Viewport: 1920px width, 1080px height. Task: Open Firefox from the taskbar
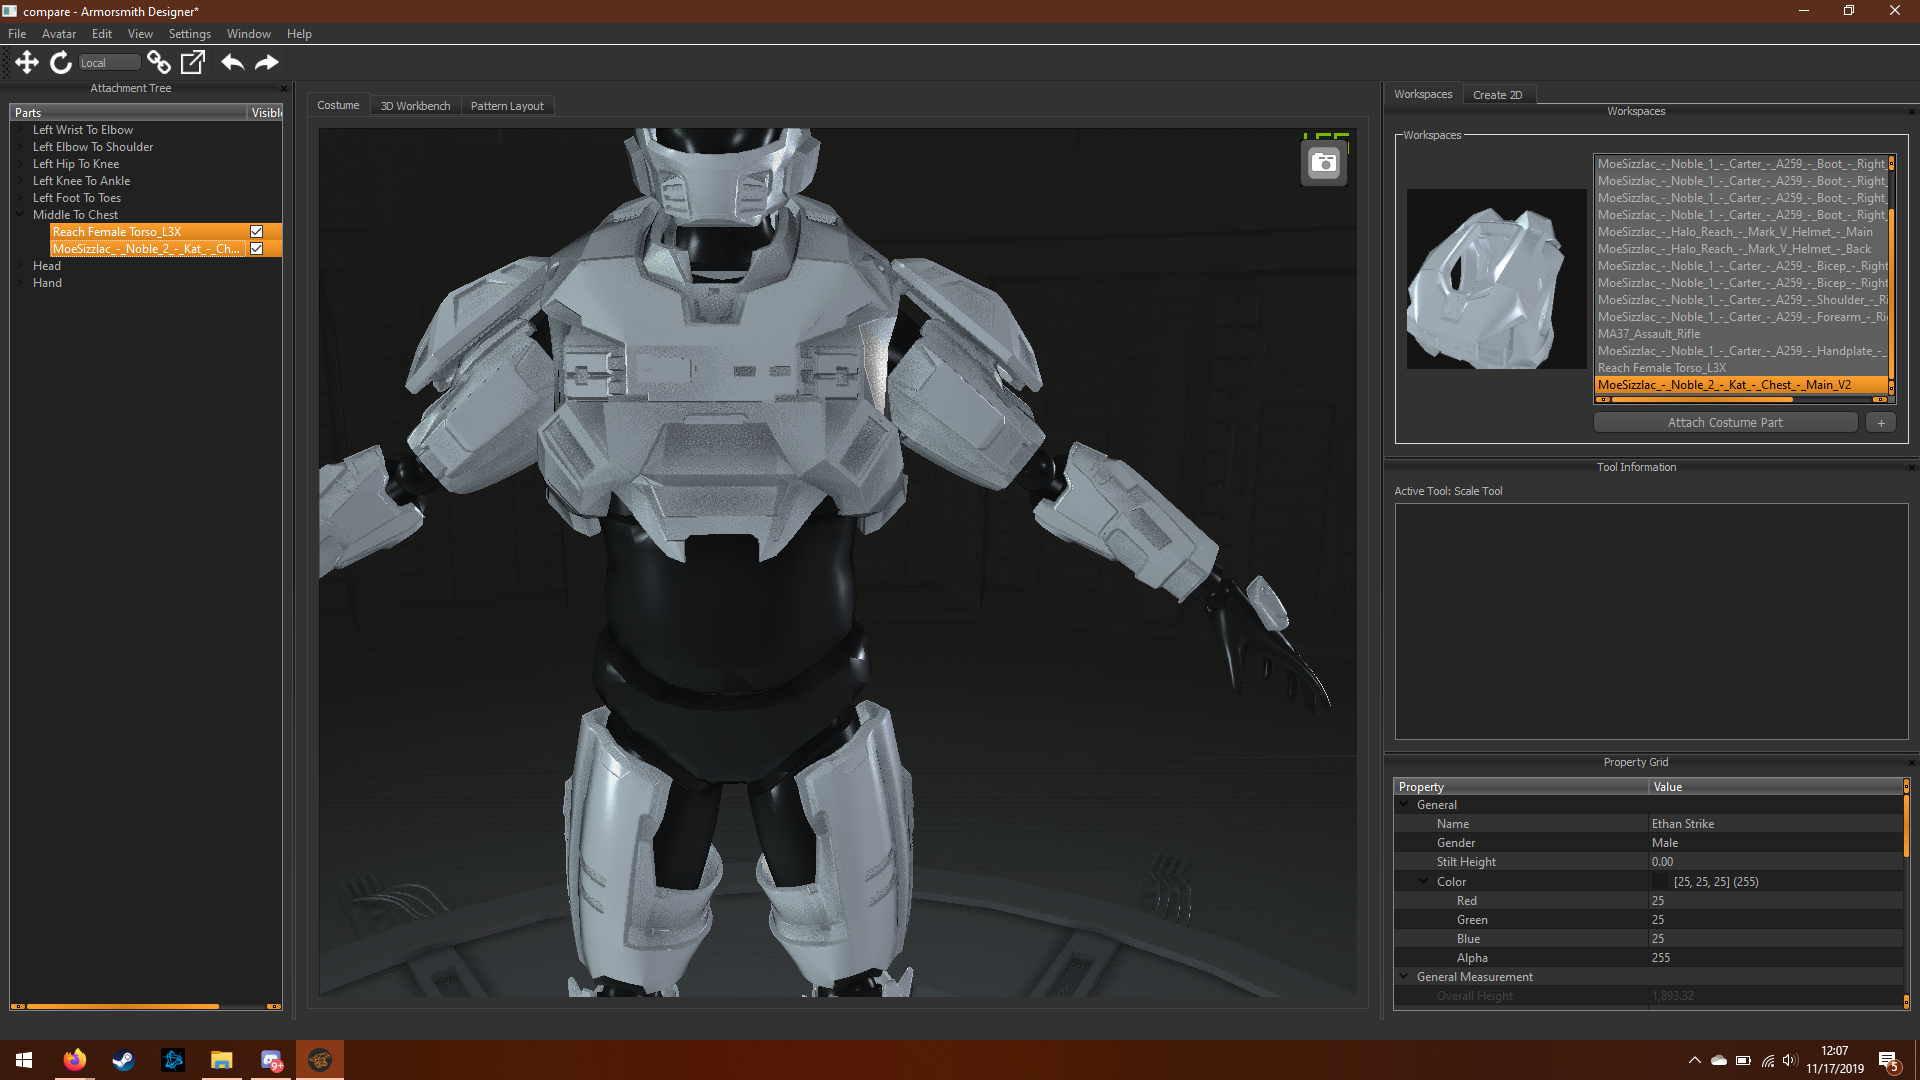(x=75, y=1060)
